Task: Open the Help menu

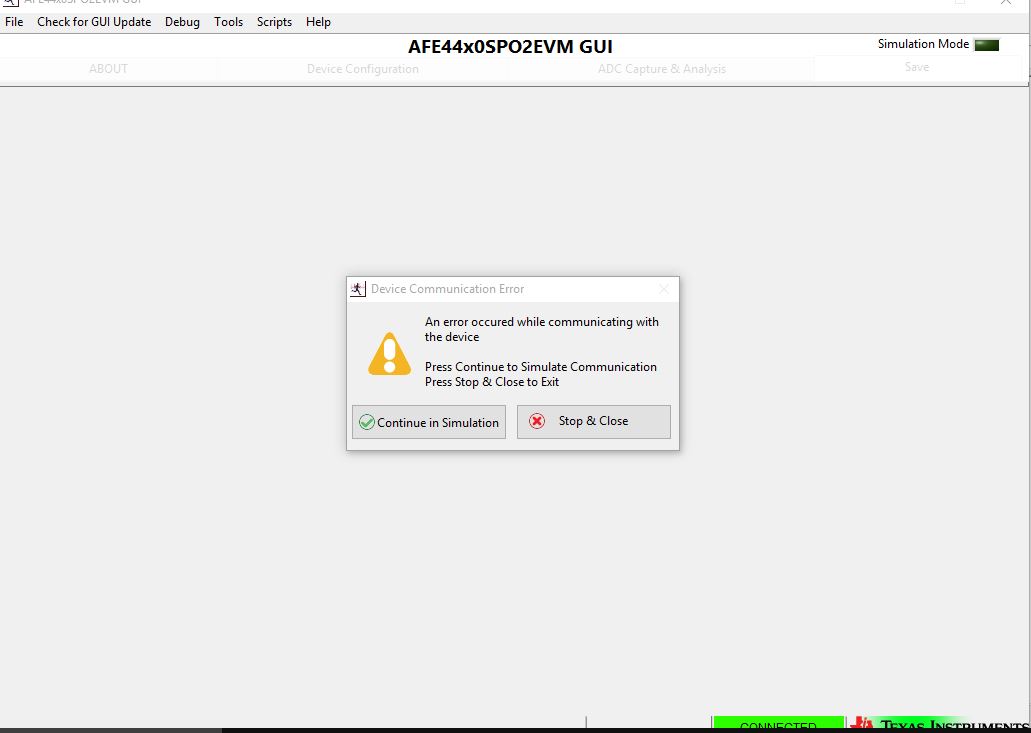Action: coord(318,22)
